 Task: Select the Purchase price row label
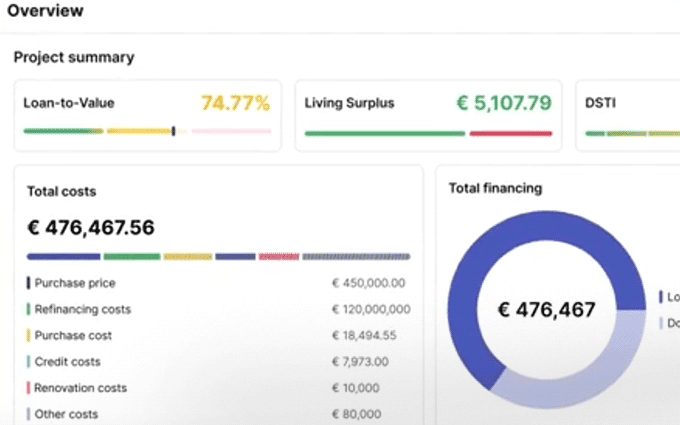point(75,283)
